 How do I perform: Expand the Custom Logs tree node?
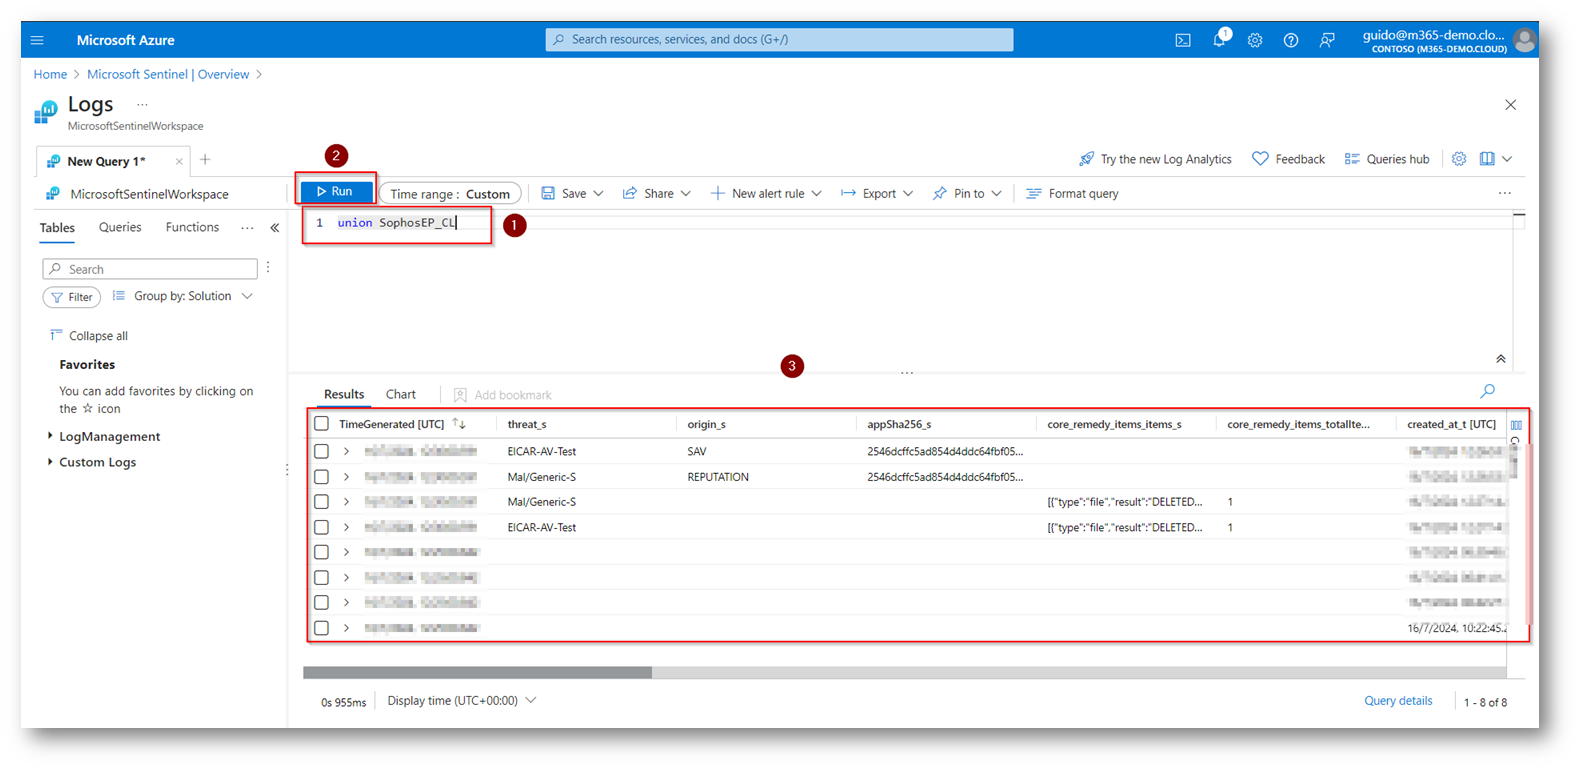(50, 462)
